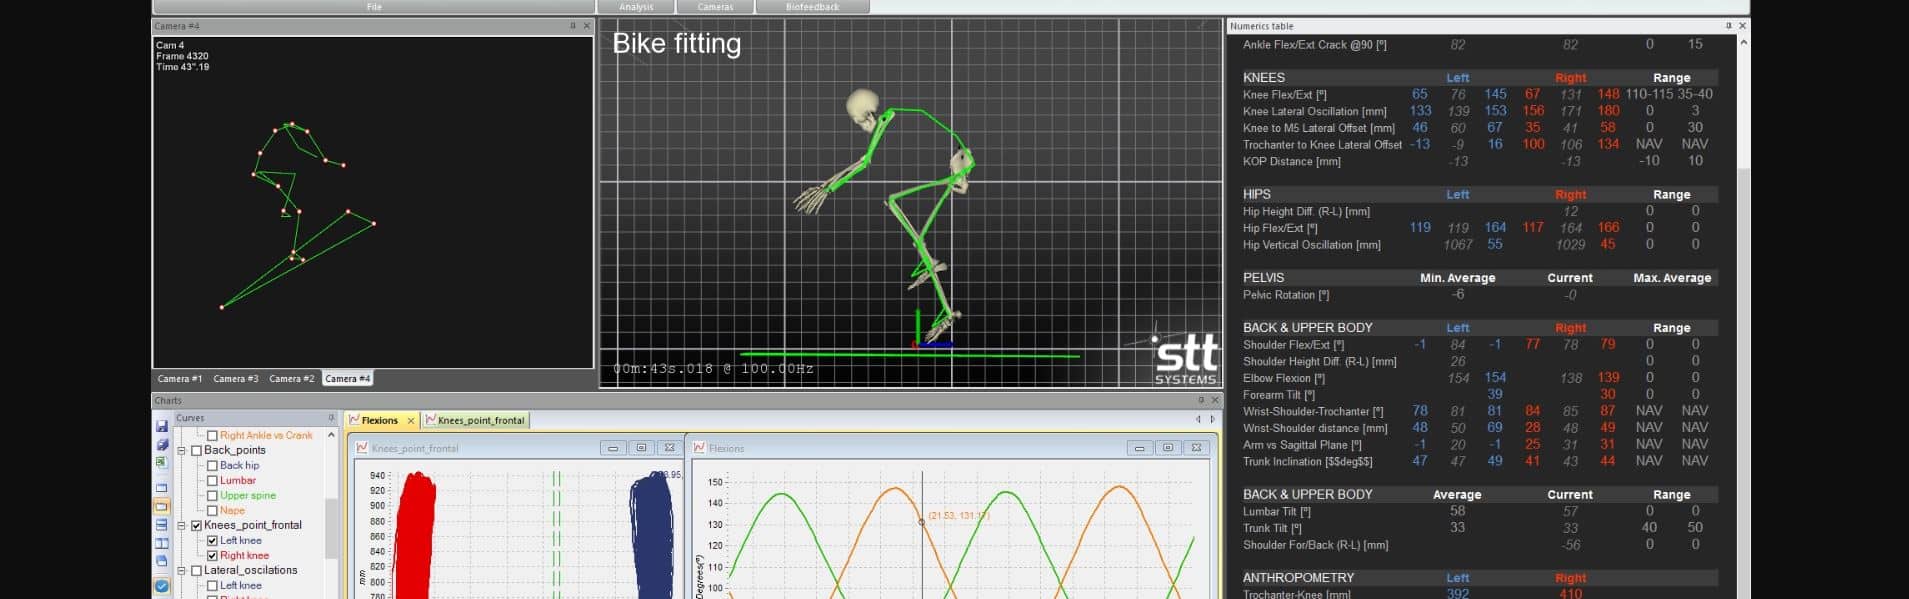Minimize the Flexions chart window

[x=1139, y=448]
